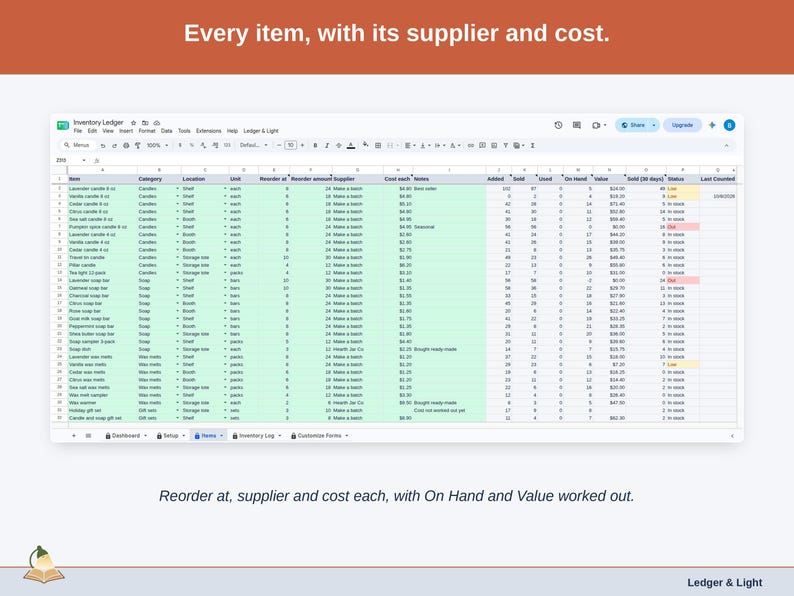This screenshot has height=596, width=794.
Task: Click the Move to folder icon
Action: click(145, 123)
